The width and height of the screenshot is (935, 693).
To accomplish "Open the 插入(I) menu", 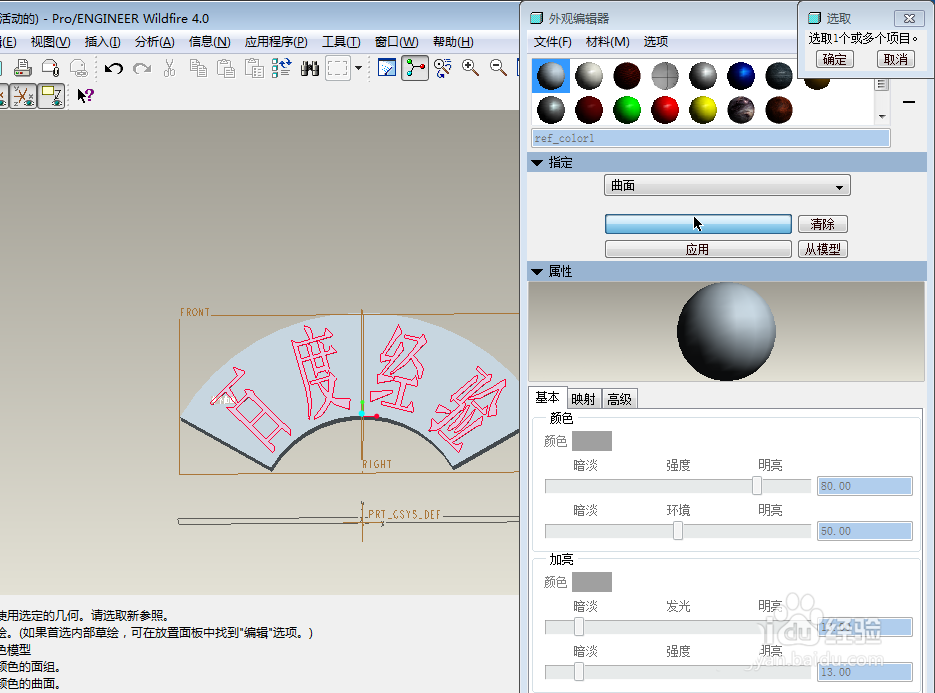I will 103,42.
